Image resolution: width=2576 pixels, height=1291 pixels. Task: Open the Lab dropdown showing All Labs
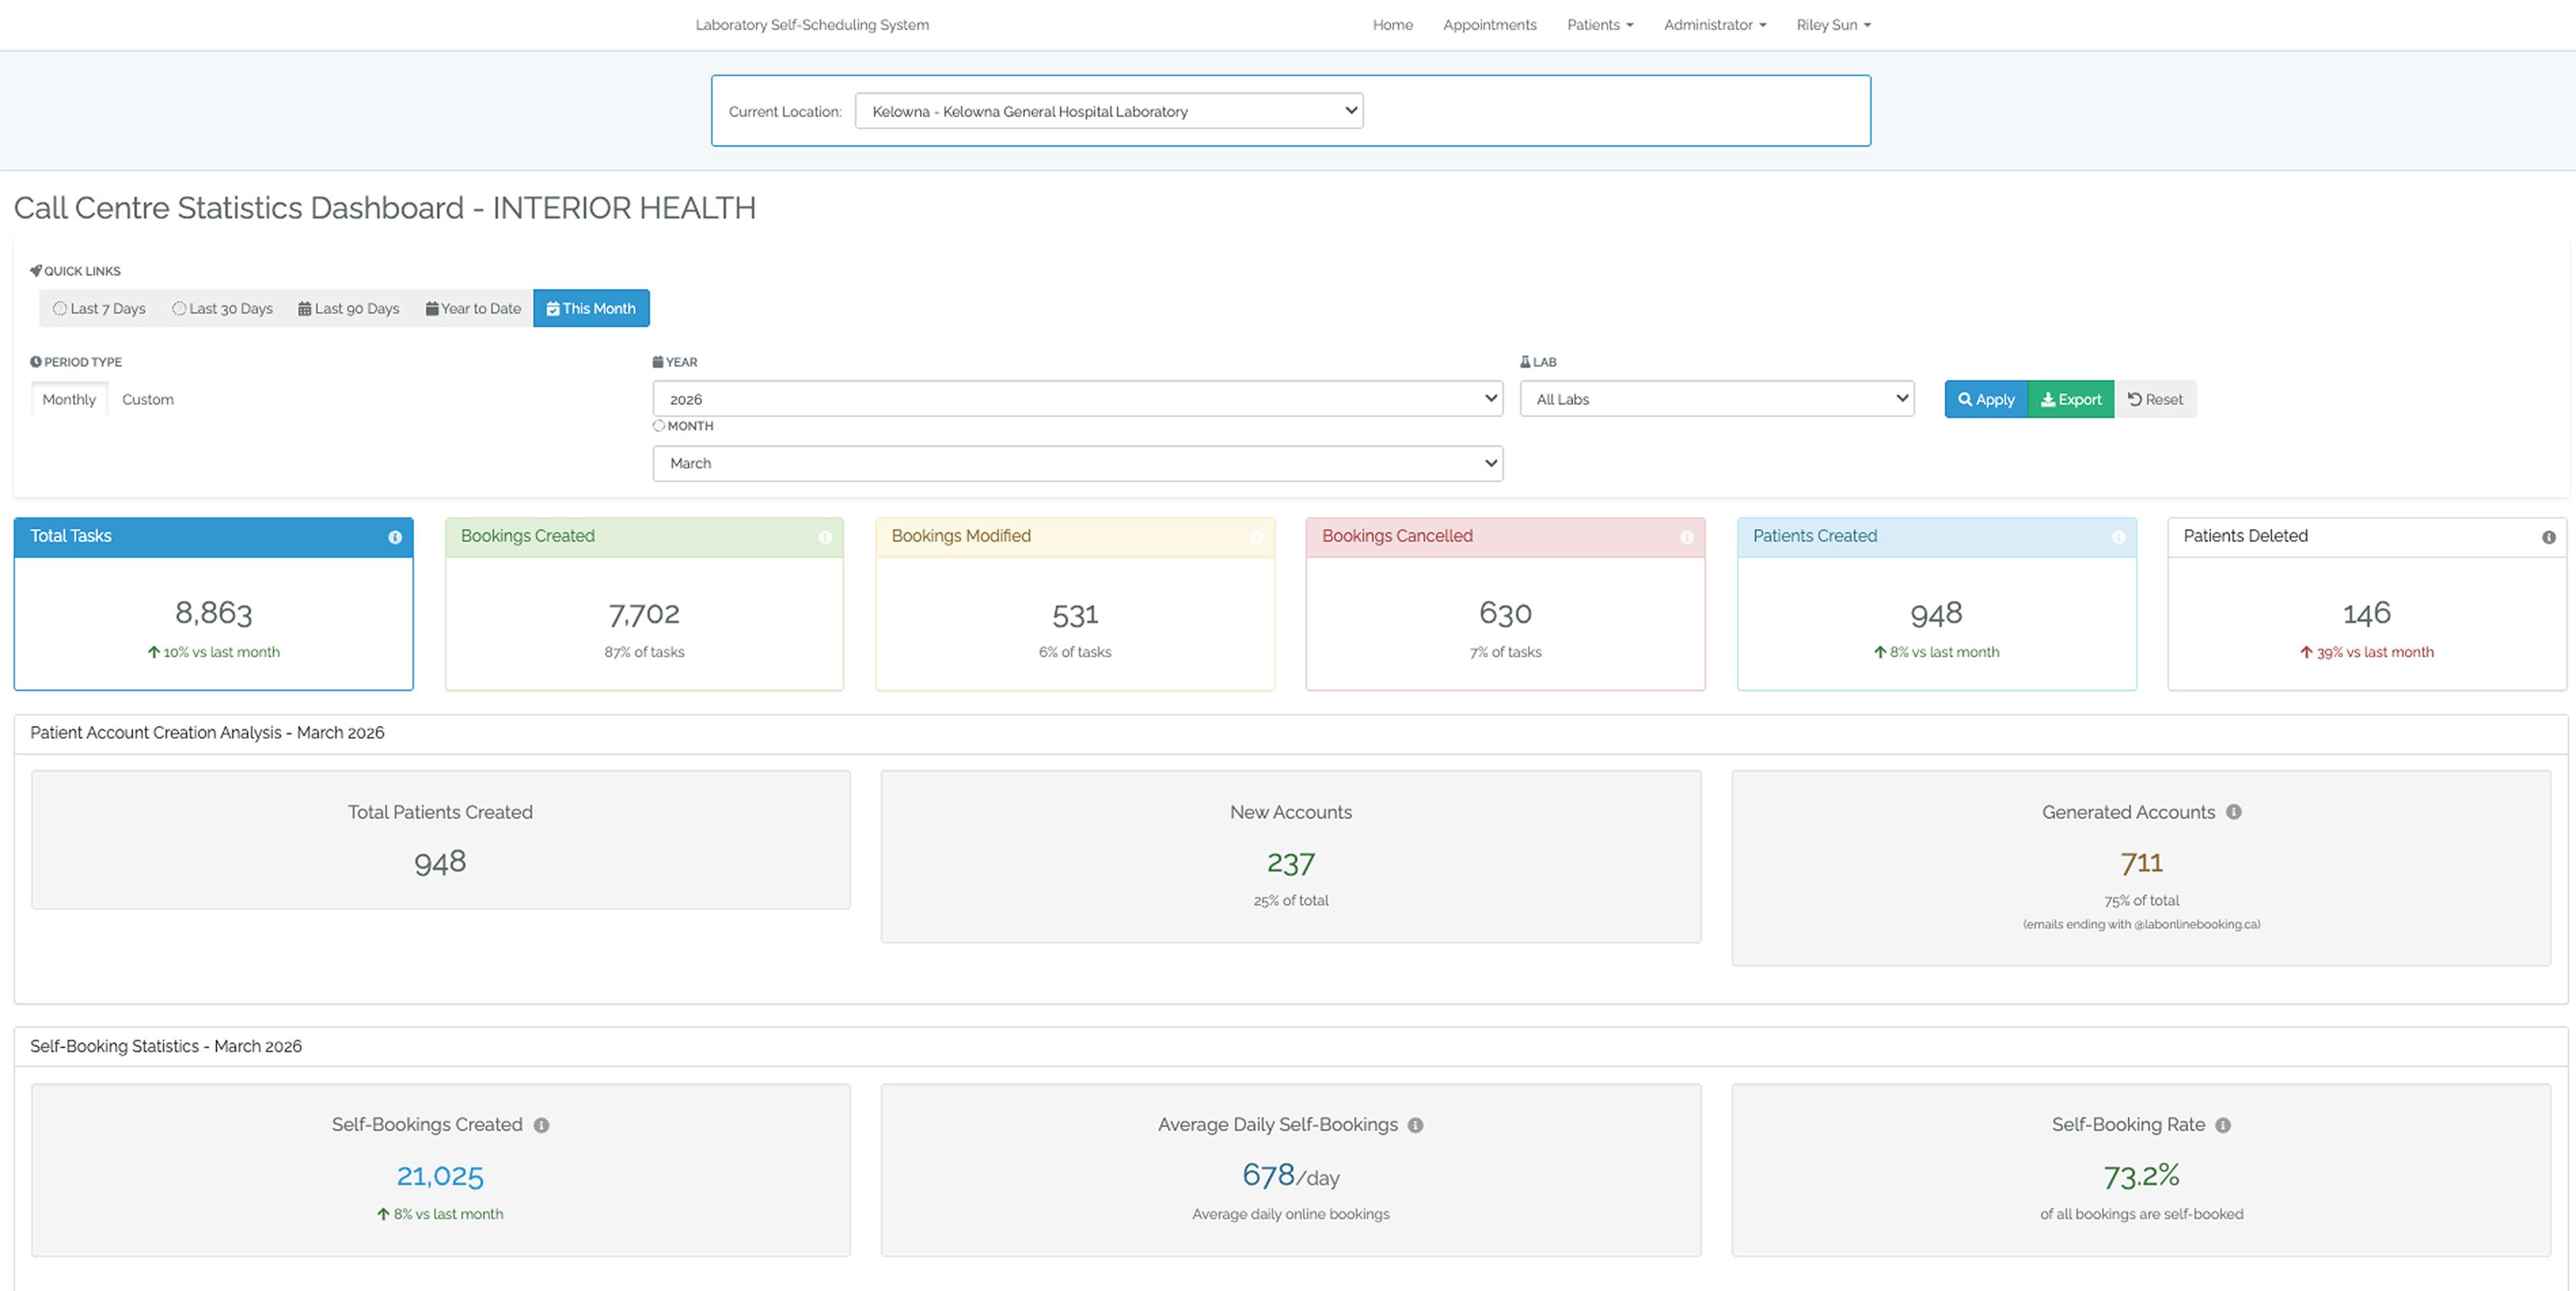coord(1717,399)
